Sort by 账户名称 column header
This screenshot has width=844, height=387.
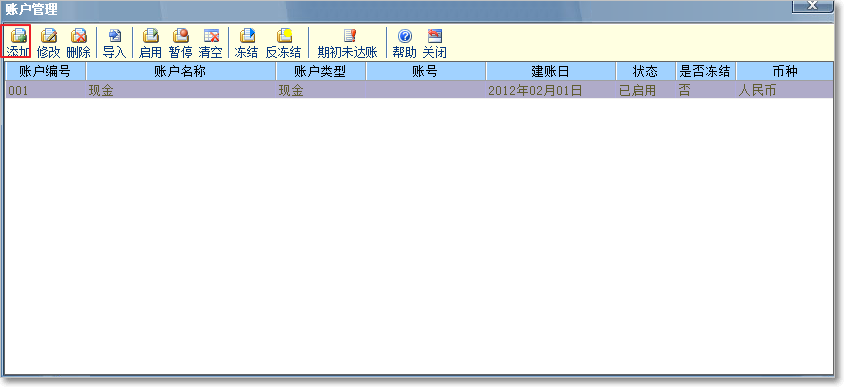(181, 71)
